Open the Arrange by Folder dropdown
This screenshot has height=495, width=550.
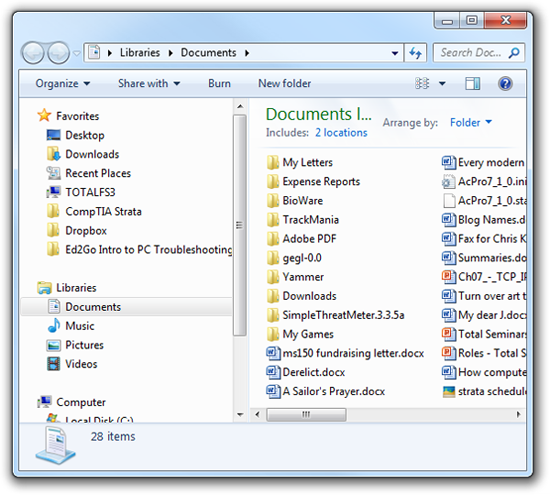[x=471, y=122]
